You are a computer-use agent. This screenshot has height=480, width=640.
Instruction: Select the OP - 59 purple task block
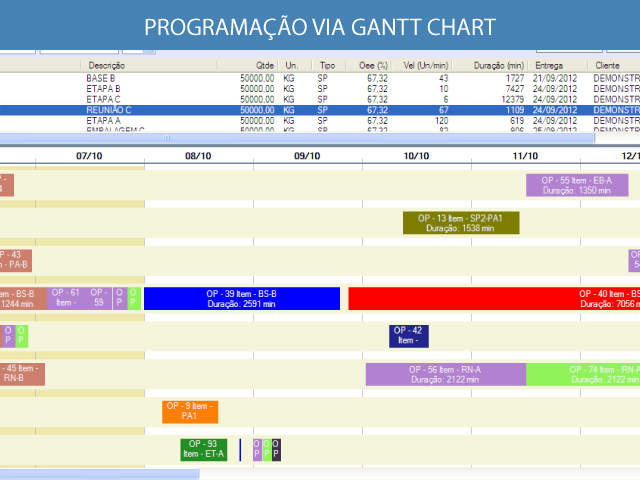click(98, 298)
